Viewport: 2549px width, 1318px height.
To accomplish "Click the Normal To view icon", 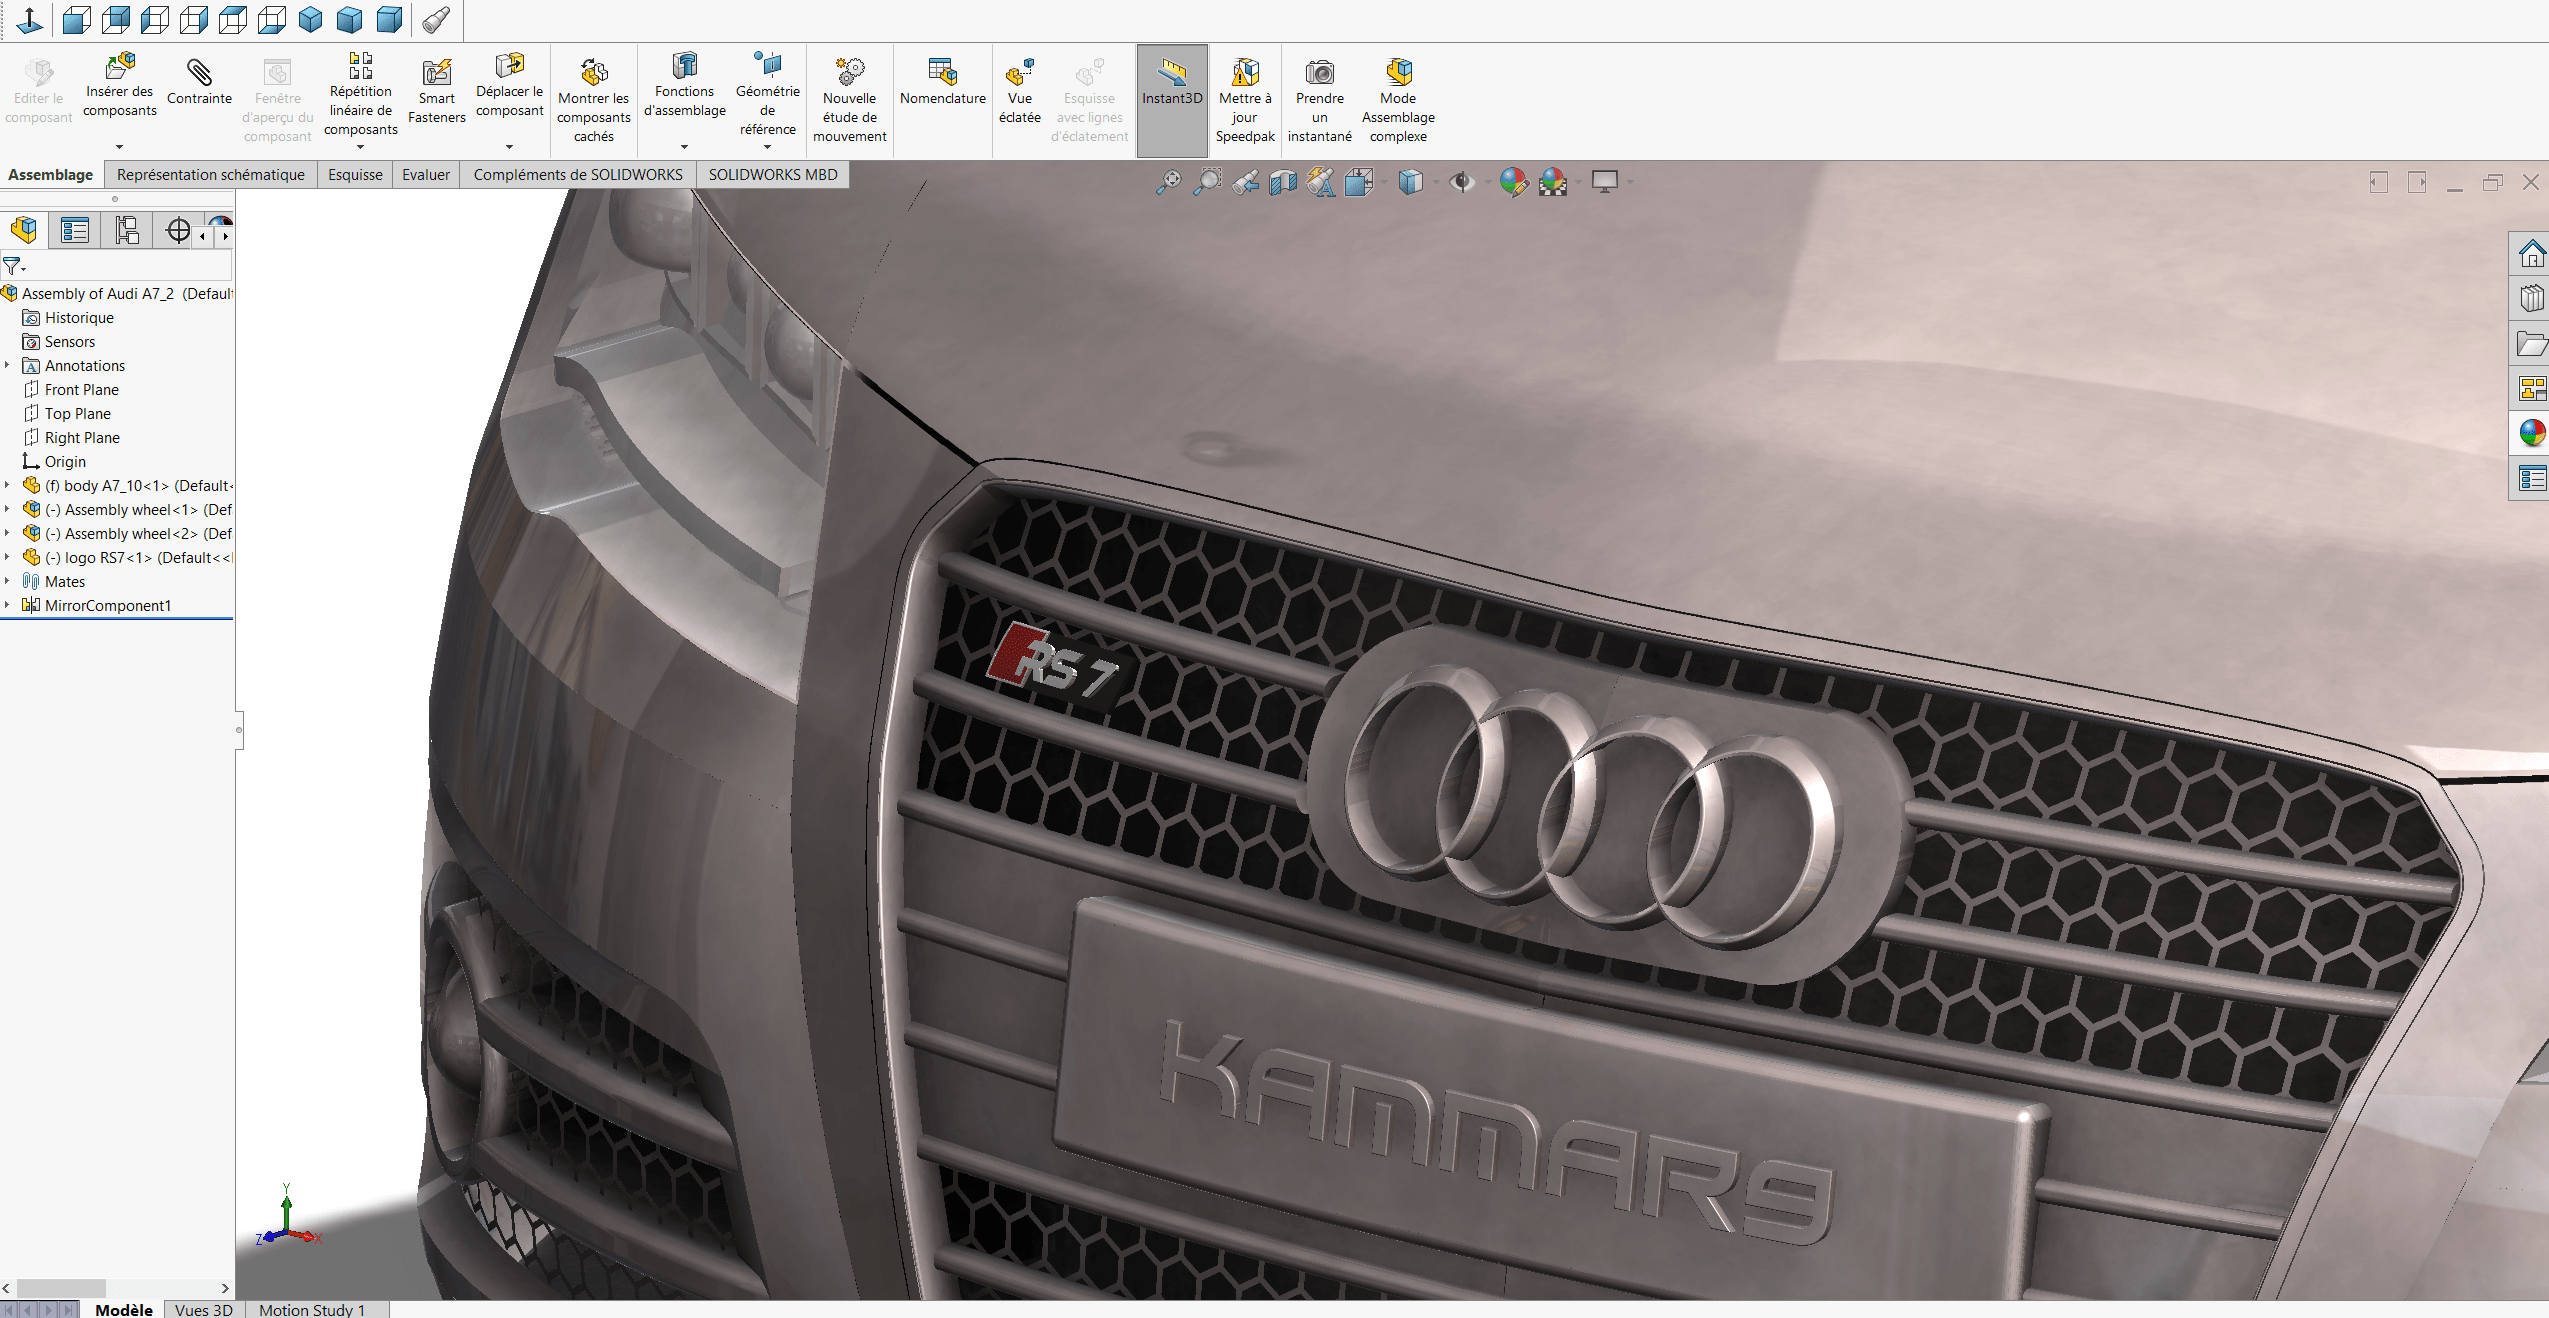I will [30, 19].
